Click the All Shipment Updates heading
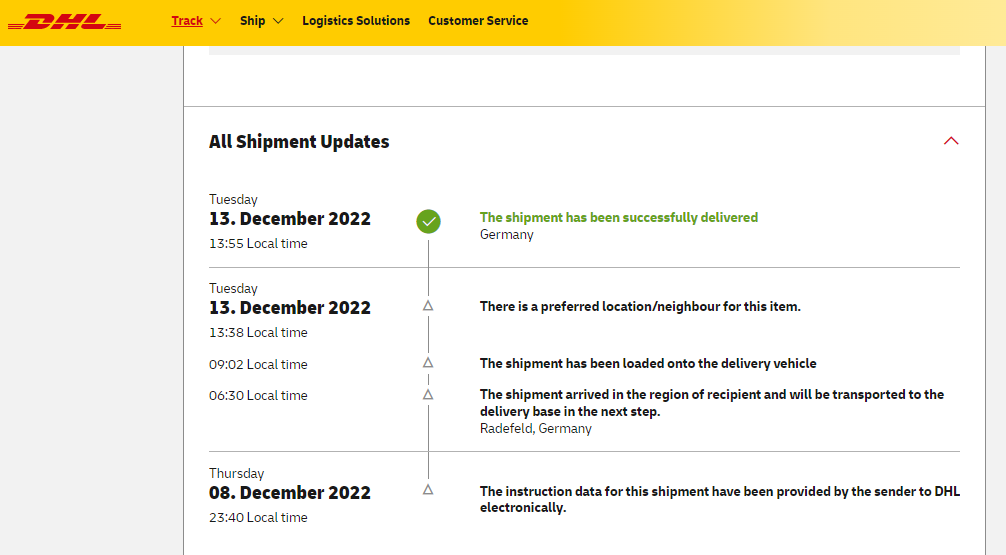This screenshot has height=555, width=1006. click(299, 142)
